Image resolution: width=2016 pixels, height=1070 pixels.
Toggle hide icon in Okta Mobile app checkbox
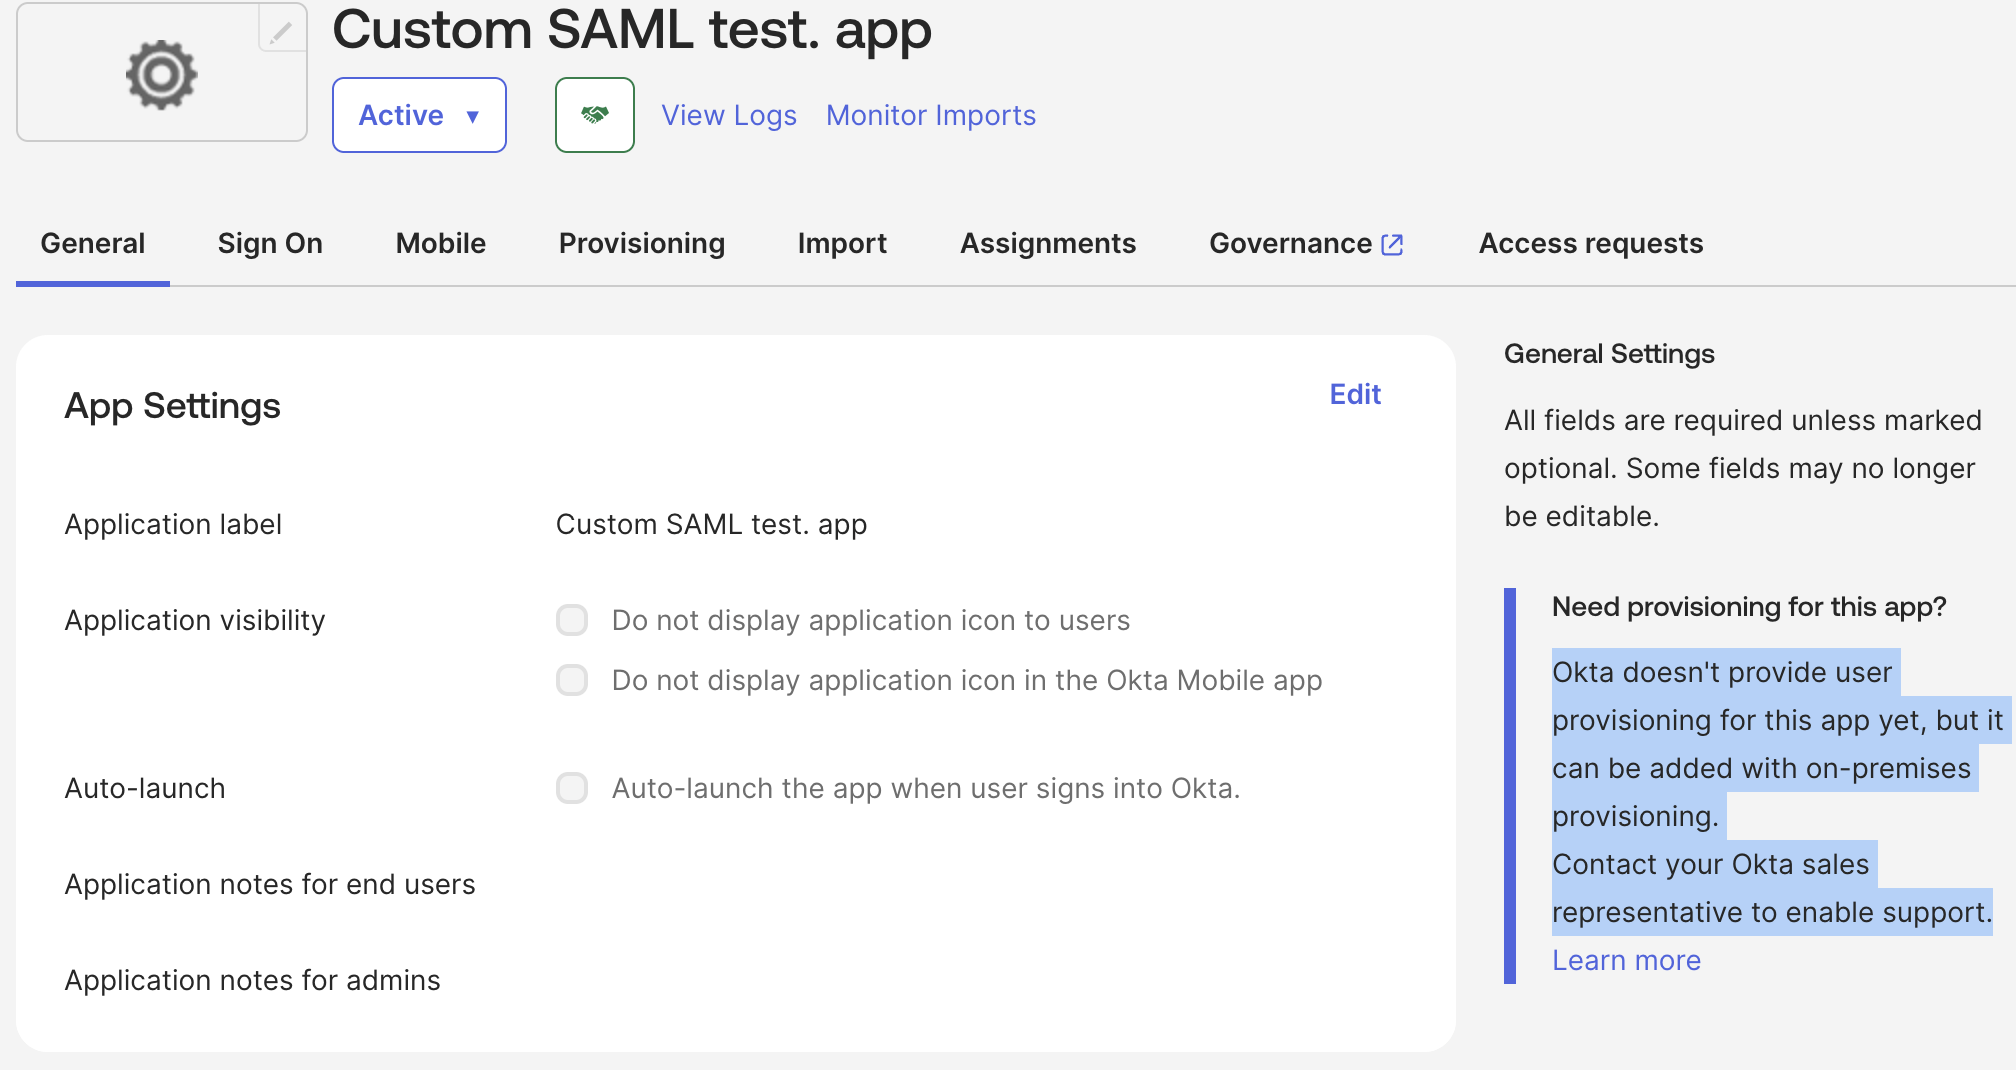572,680
